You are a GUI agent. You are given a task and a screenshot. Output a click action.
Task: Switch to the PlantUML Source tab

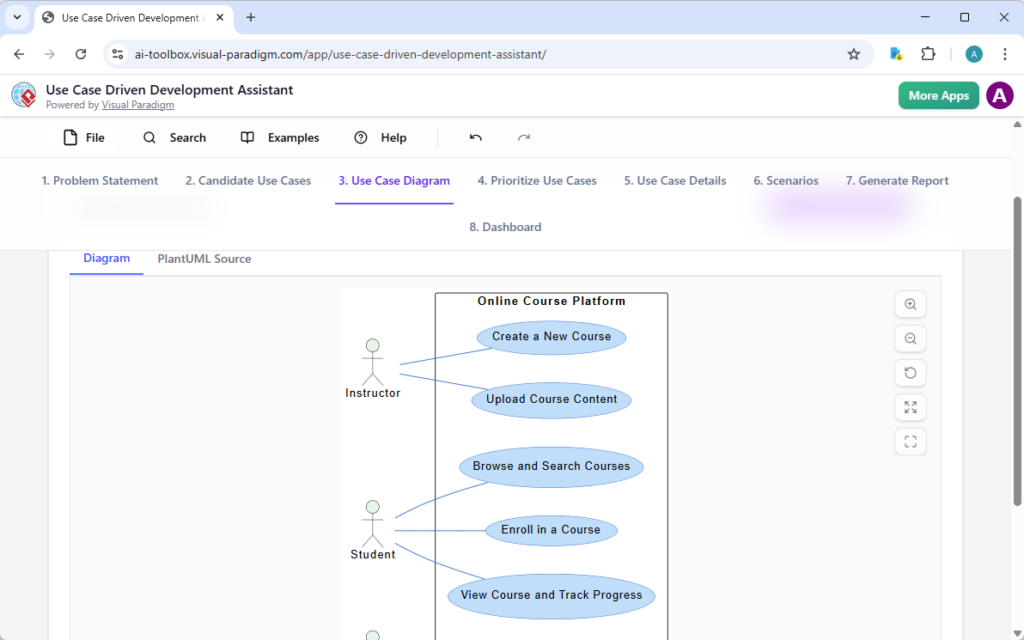pyautogui.click(x=204, y=259)
